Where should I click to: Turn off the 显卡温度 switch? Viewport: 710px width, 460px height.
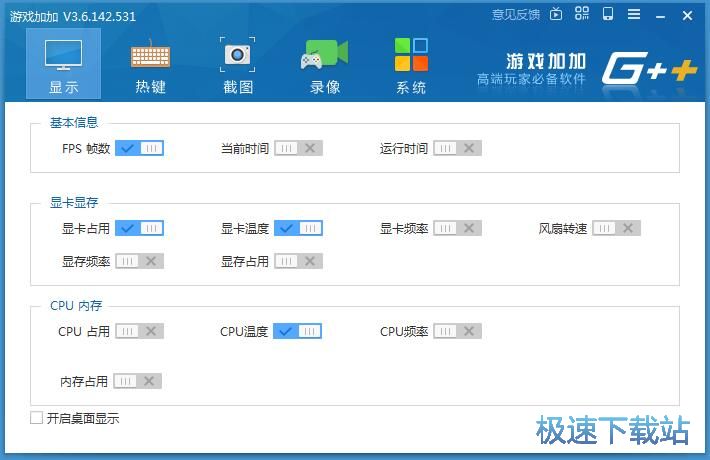[298, 228]
